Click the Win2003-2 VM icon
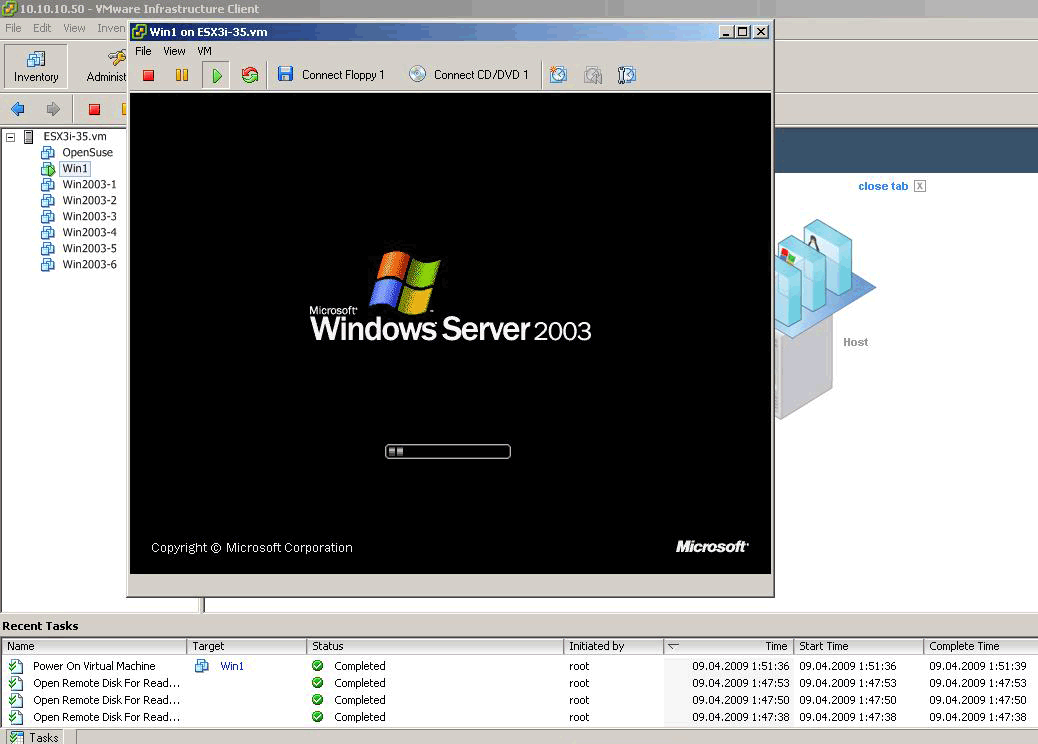 (x=48, y=201)
